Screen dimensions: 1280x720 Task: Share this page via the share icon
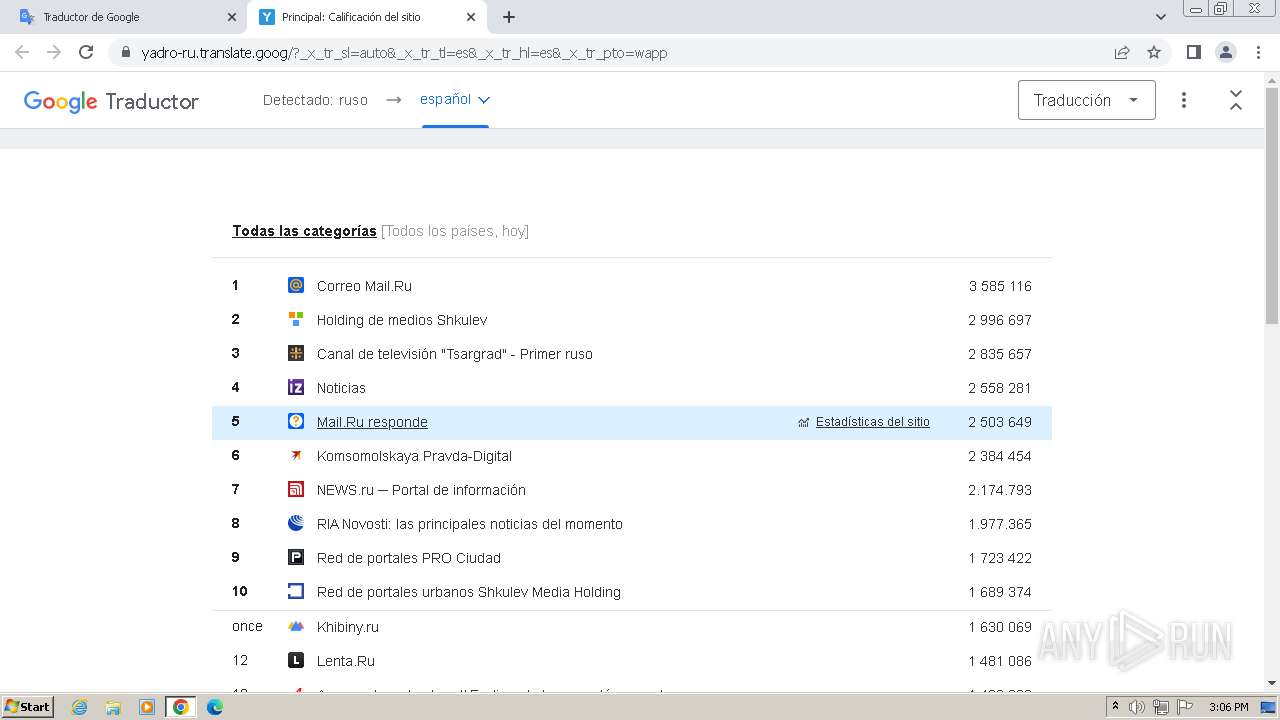[1122, 52]
